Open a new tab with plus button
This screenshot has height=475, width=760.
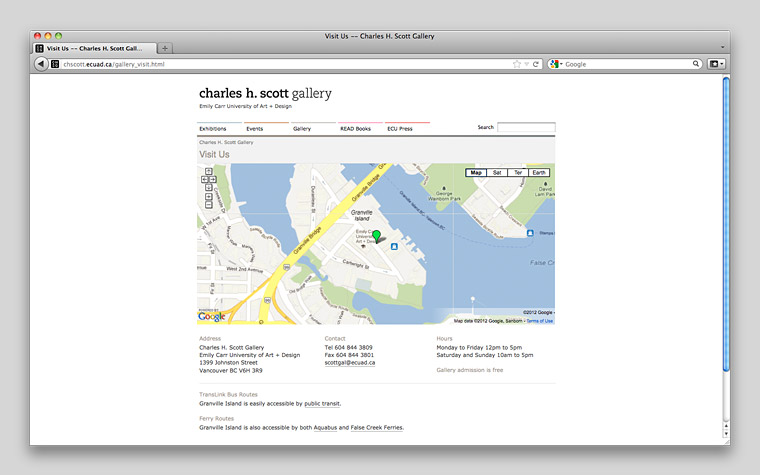coord(165,48)
